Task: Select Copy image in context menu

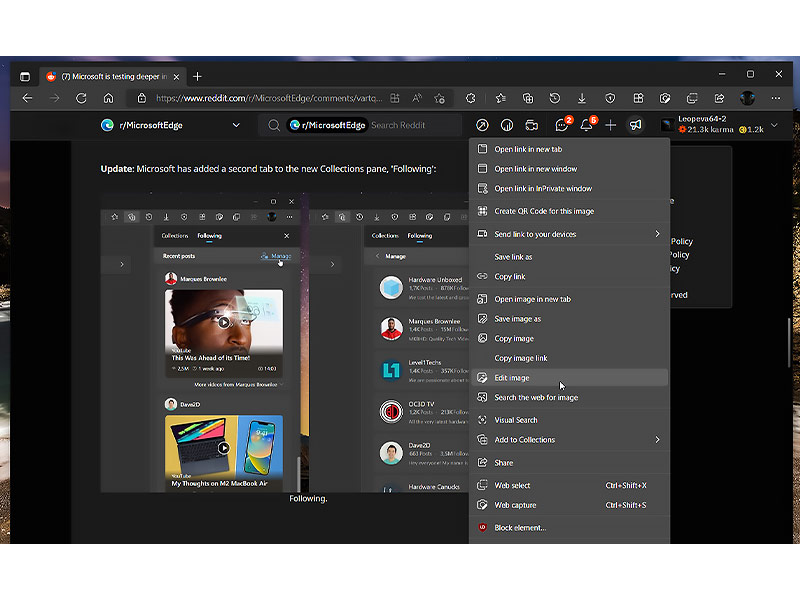Action: click(569, 338)
